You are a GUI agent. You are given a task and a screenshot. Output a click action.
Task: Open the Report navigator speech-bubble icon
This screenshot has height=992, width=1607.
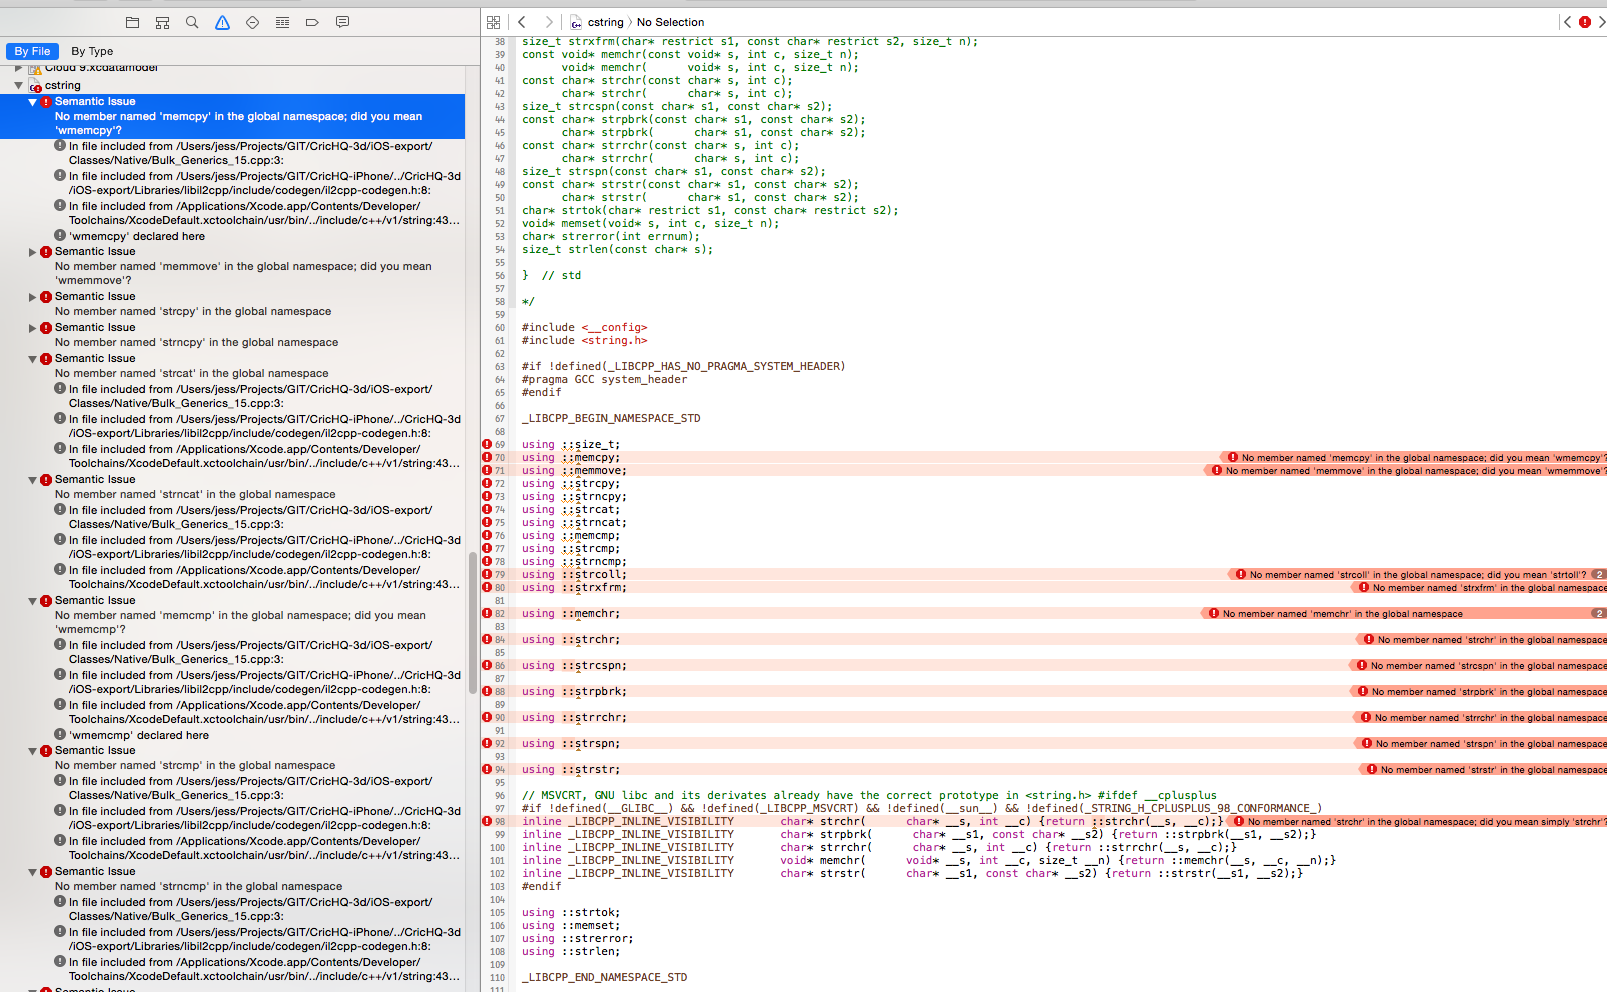click(342, 22)
